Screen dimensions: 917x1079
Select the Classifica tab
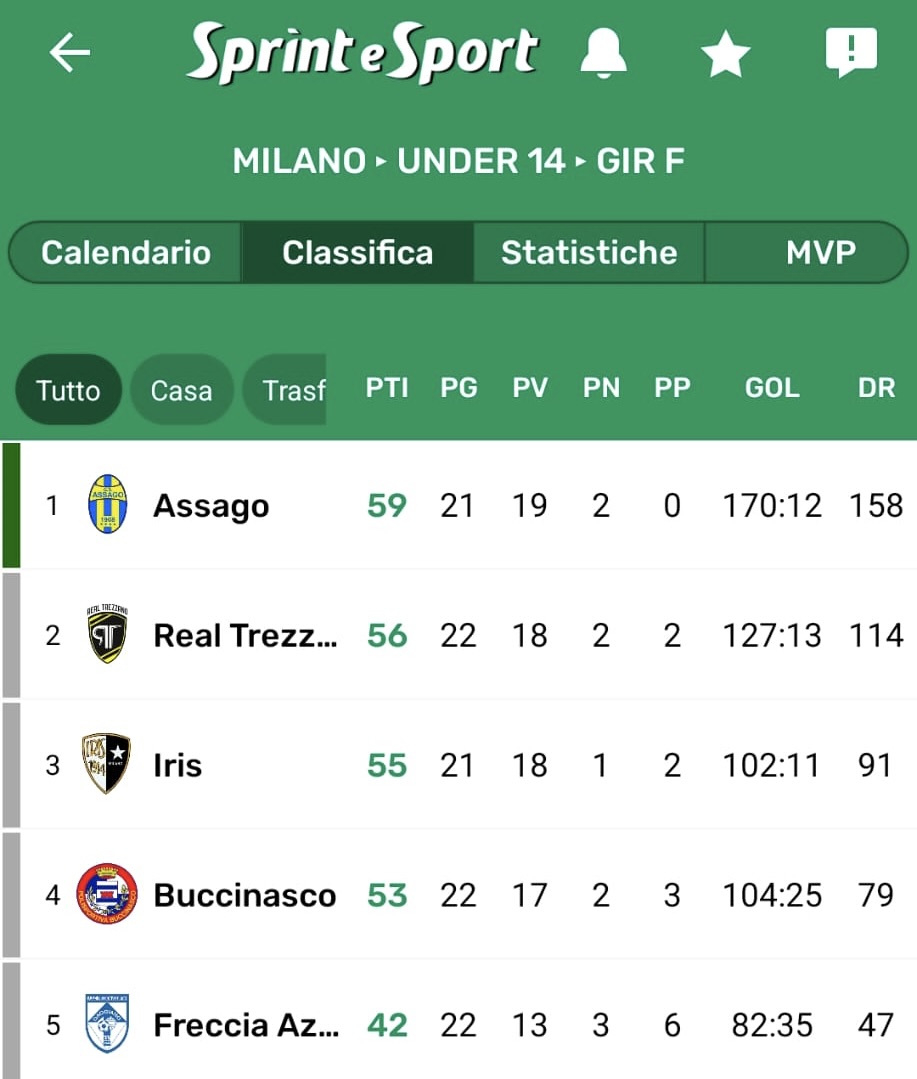tap(357, 252)
